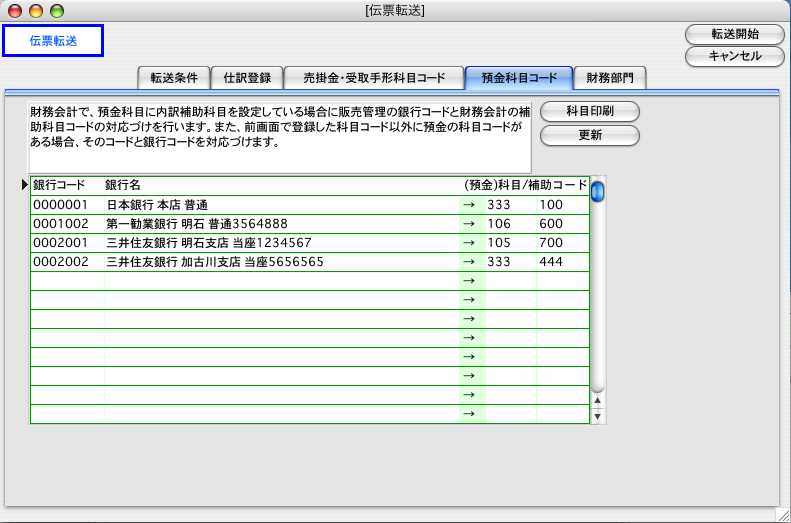Select the 売掛金・受取手形科目コード tab
This screenshot has width=791, height=523.
click(x=372, y=77)
